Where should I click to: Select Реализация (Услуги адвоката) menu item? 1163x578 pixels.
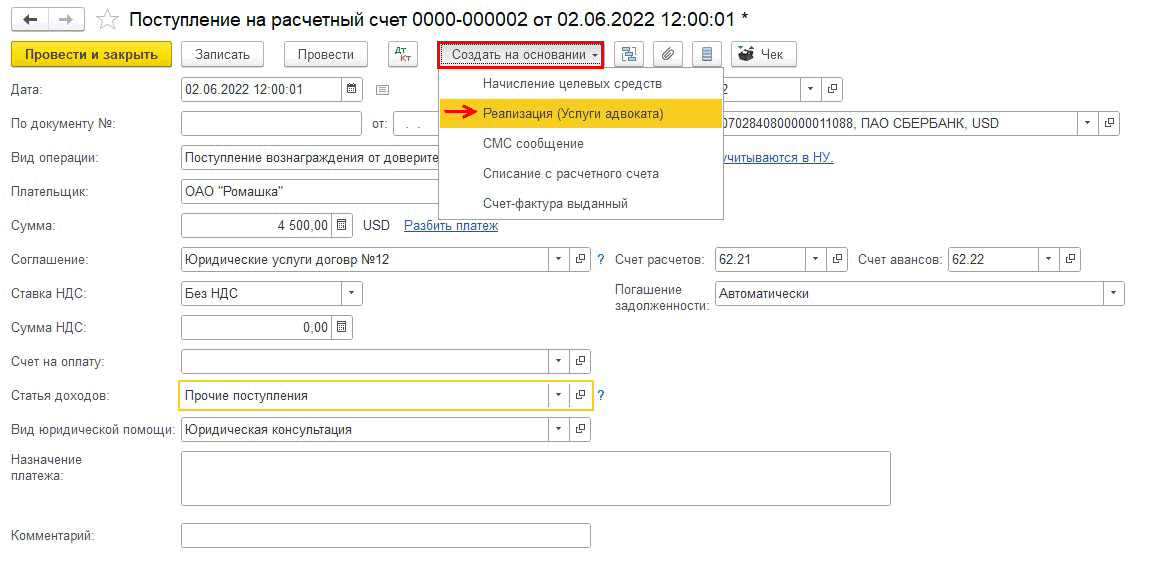tap(572, 113)
